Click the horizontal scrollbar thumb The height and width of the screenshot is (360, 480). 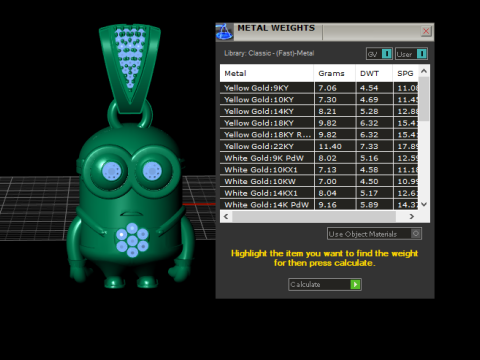coord(314,216)
